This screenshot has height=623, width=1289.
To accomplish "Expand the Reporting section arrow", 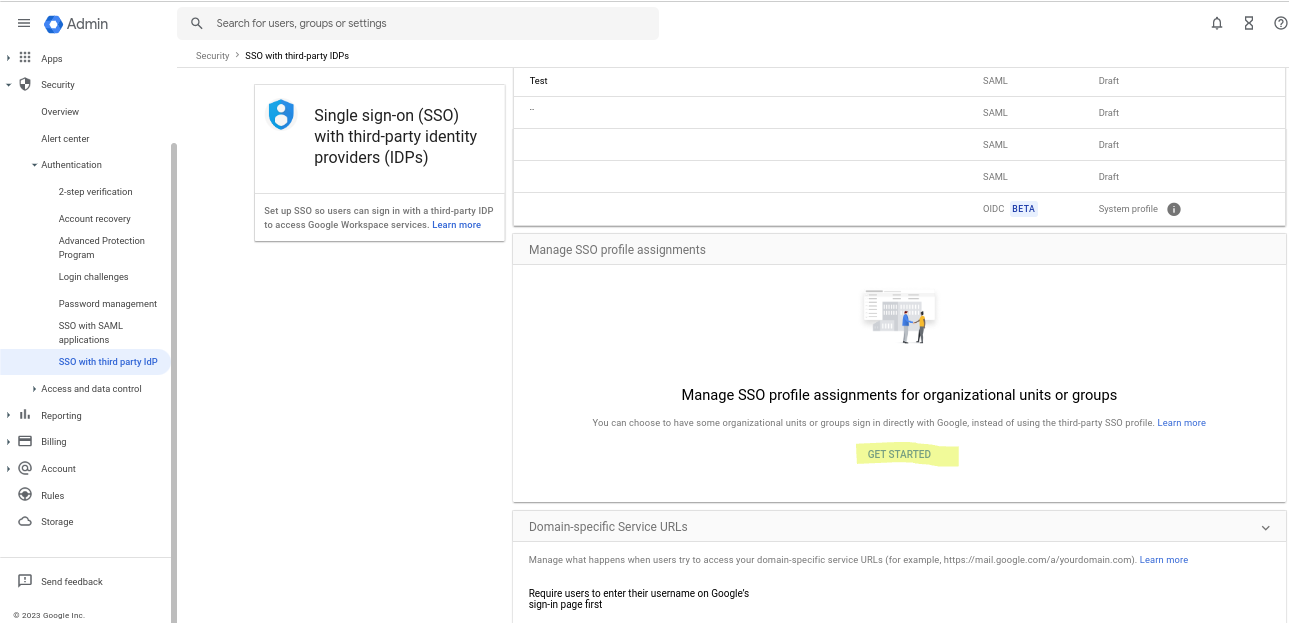I will click(8, 415).
